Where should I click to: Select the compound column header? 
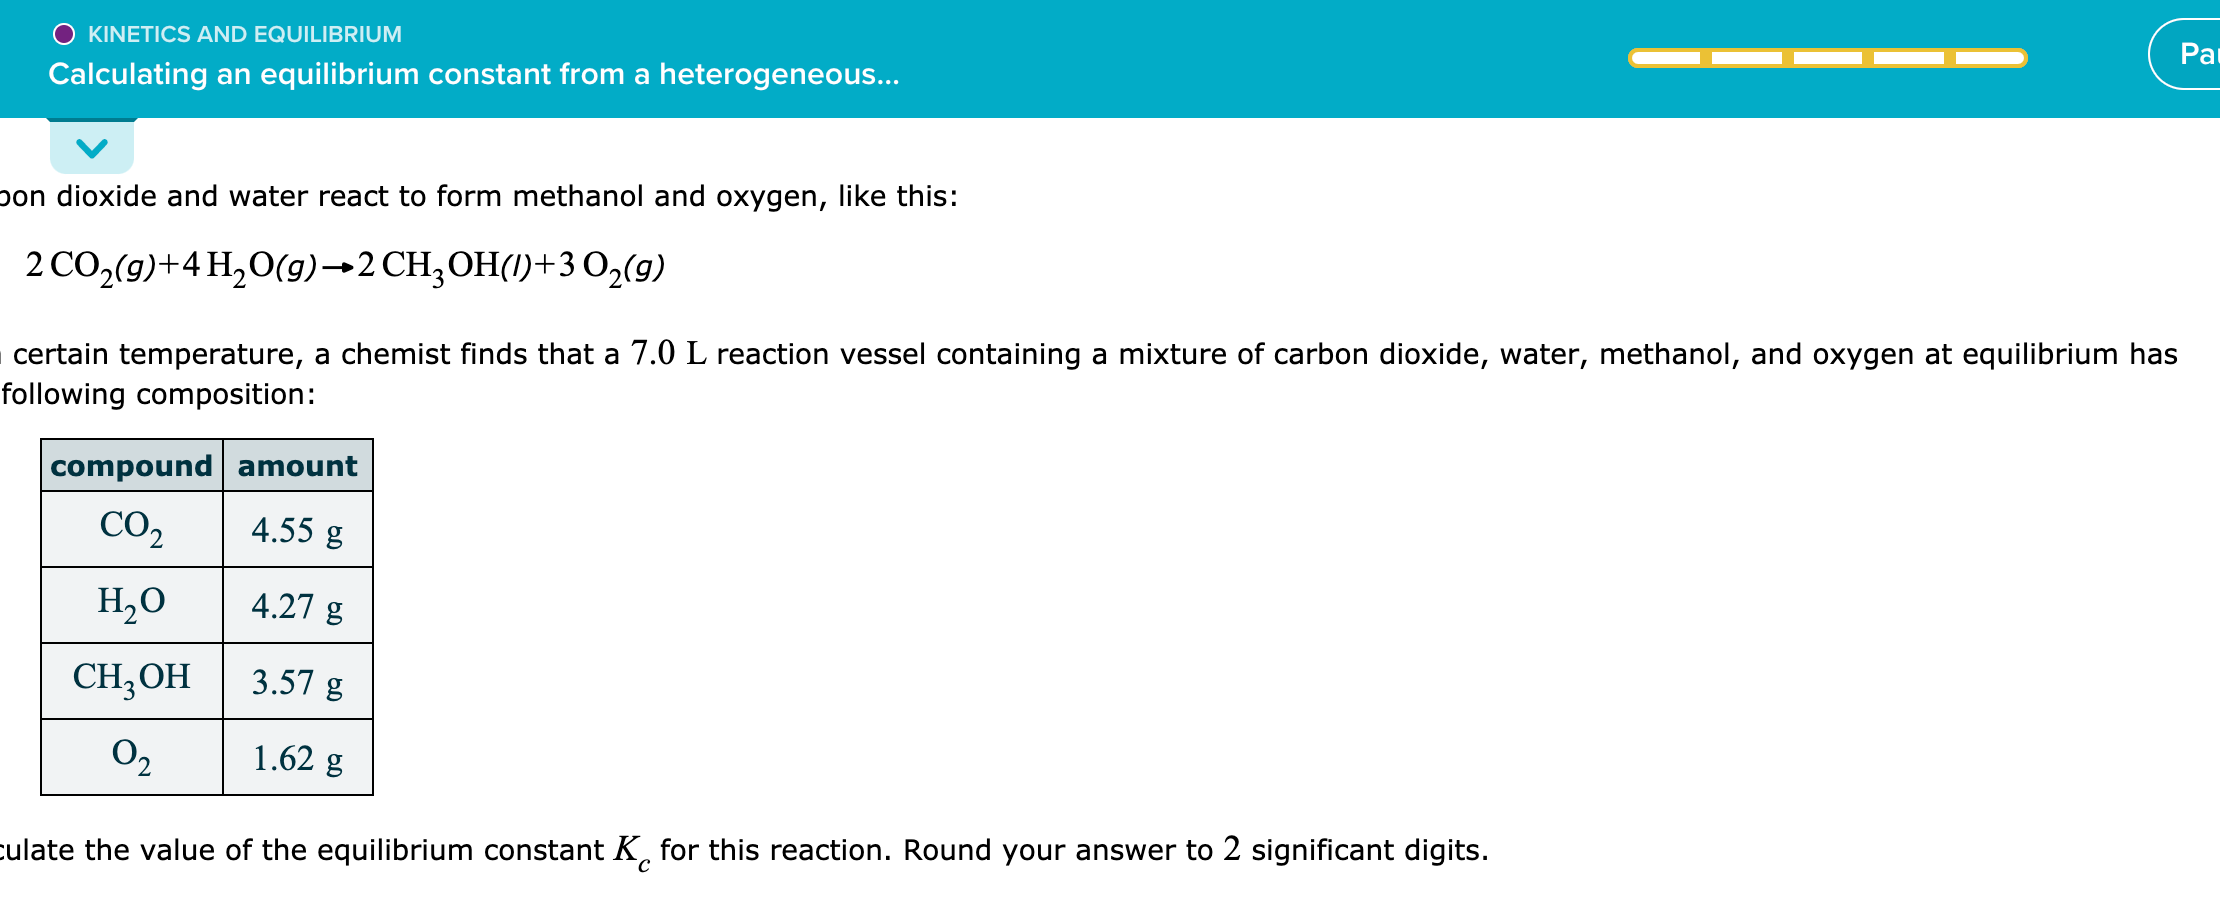(x=130, y=465)
